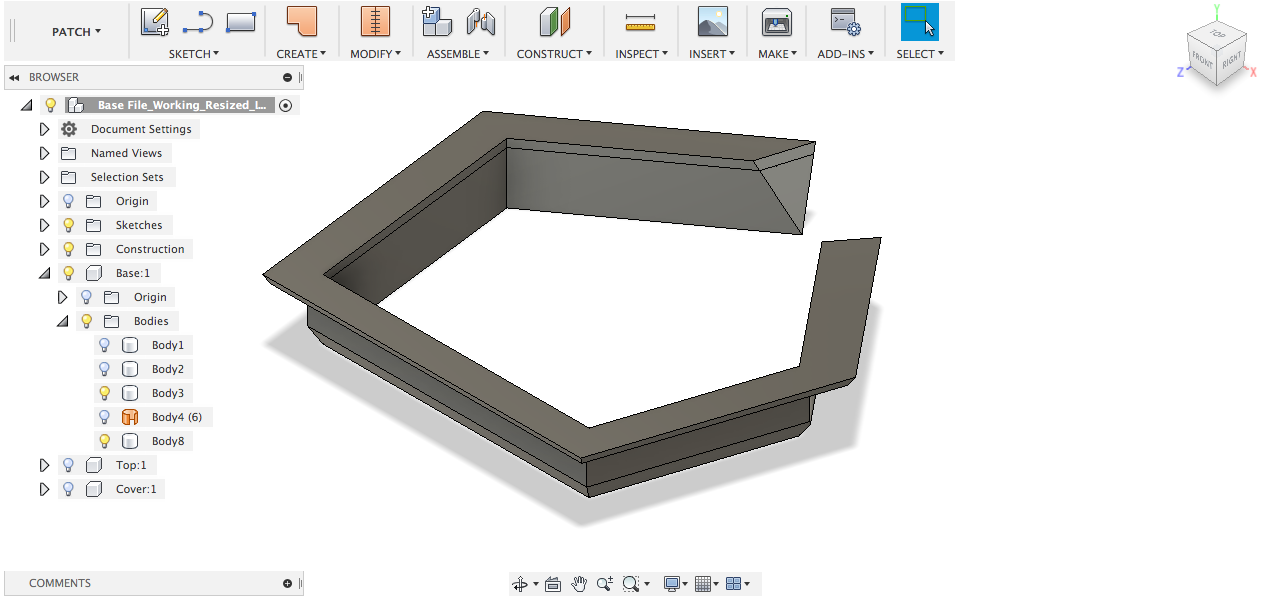Open the INSPECT menu
Image resolution: width=1270 pixels, height=600 pixels.
click(641, 54)
